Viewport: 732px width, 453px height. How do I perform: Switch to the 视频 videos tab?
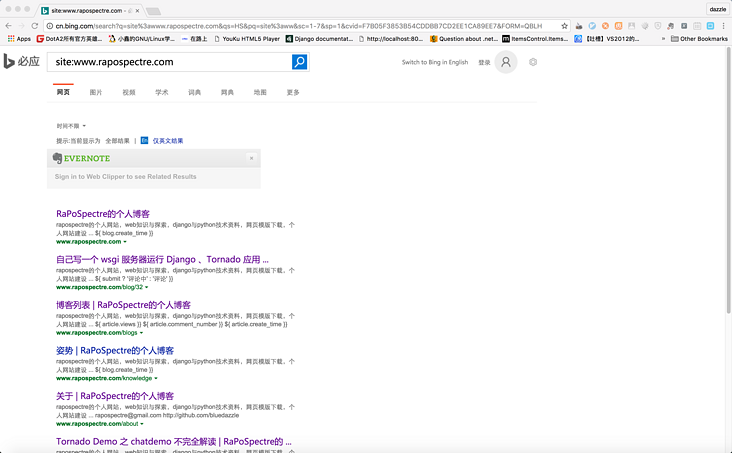129,92
